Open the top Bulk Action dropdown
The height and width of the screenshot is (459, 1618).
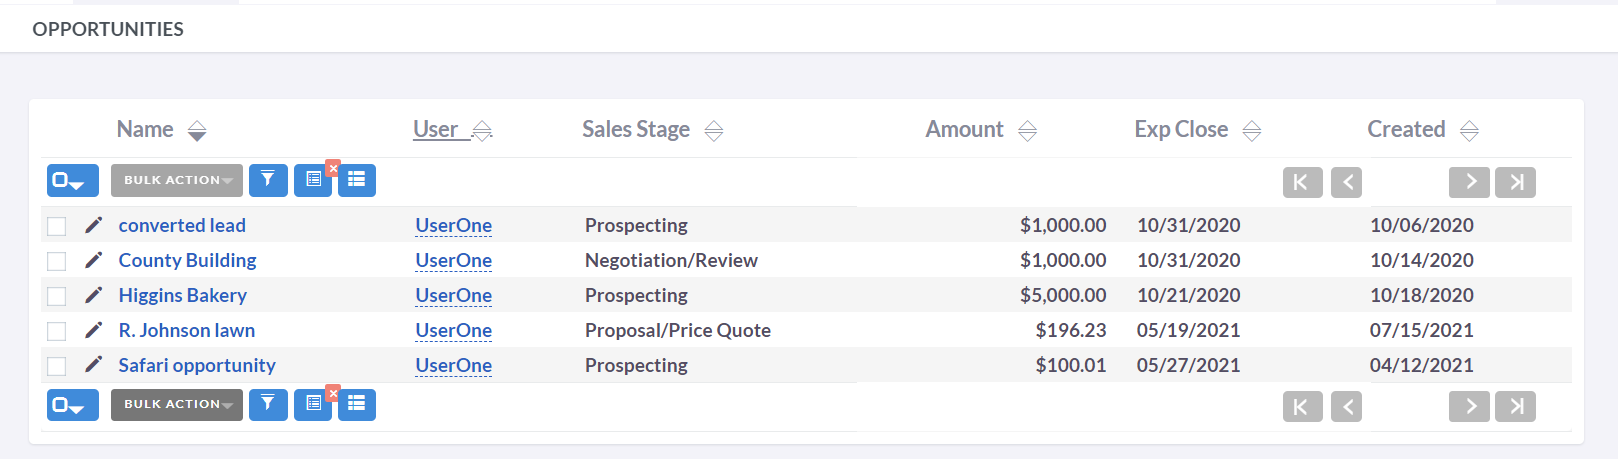pyautogui.click(x=177, y=180)
